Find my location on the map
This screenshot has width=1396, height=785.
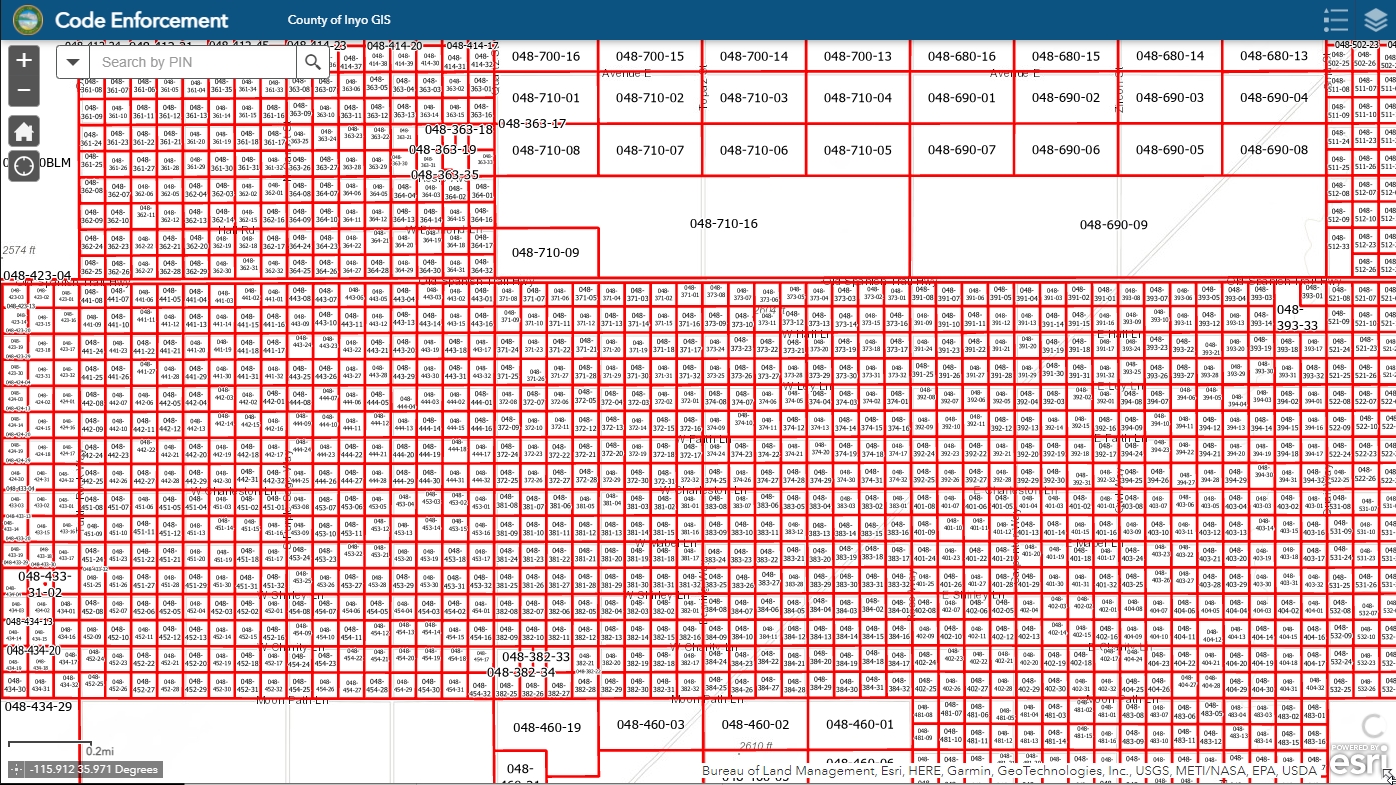tap(24, 165)
